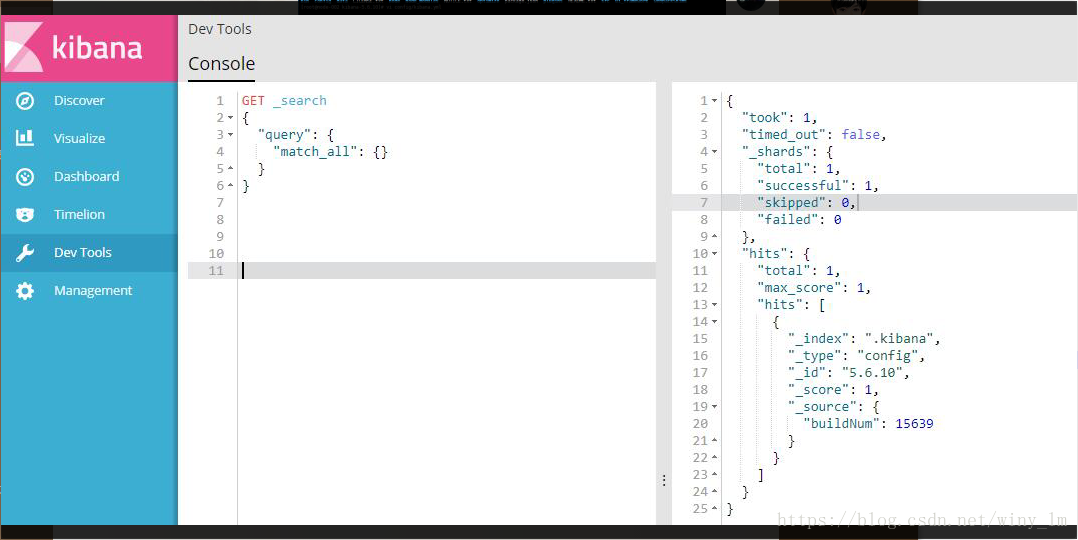Collapse request editor fold arrow on line 2
The height and width of the screenshot is (540, 1078).
(x=230, y=118)
